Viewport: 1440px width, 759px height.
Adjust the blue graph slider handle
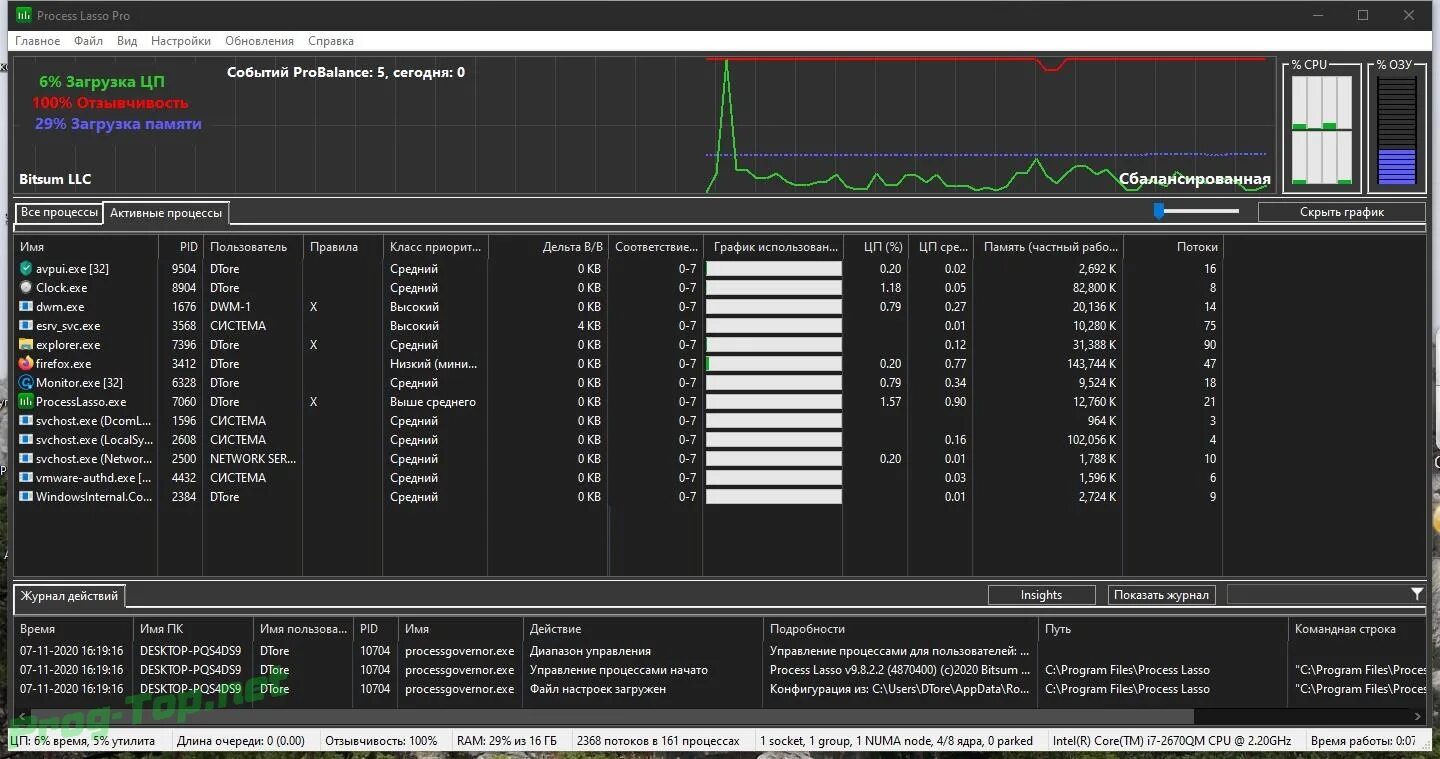[1159, 211]
